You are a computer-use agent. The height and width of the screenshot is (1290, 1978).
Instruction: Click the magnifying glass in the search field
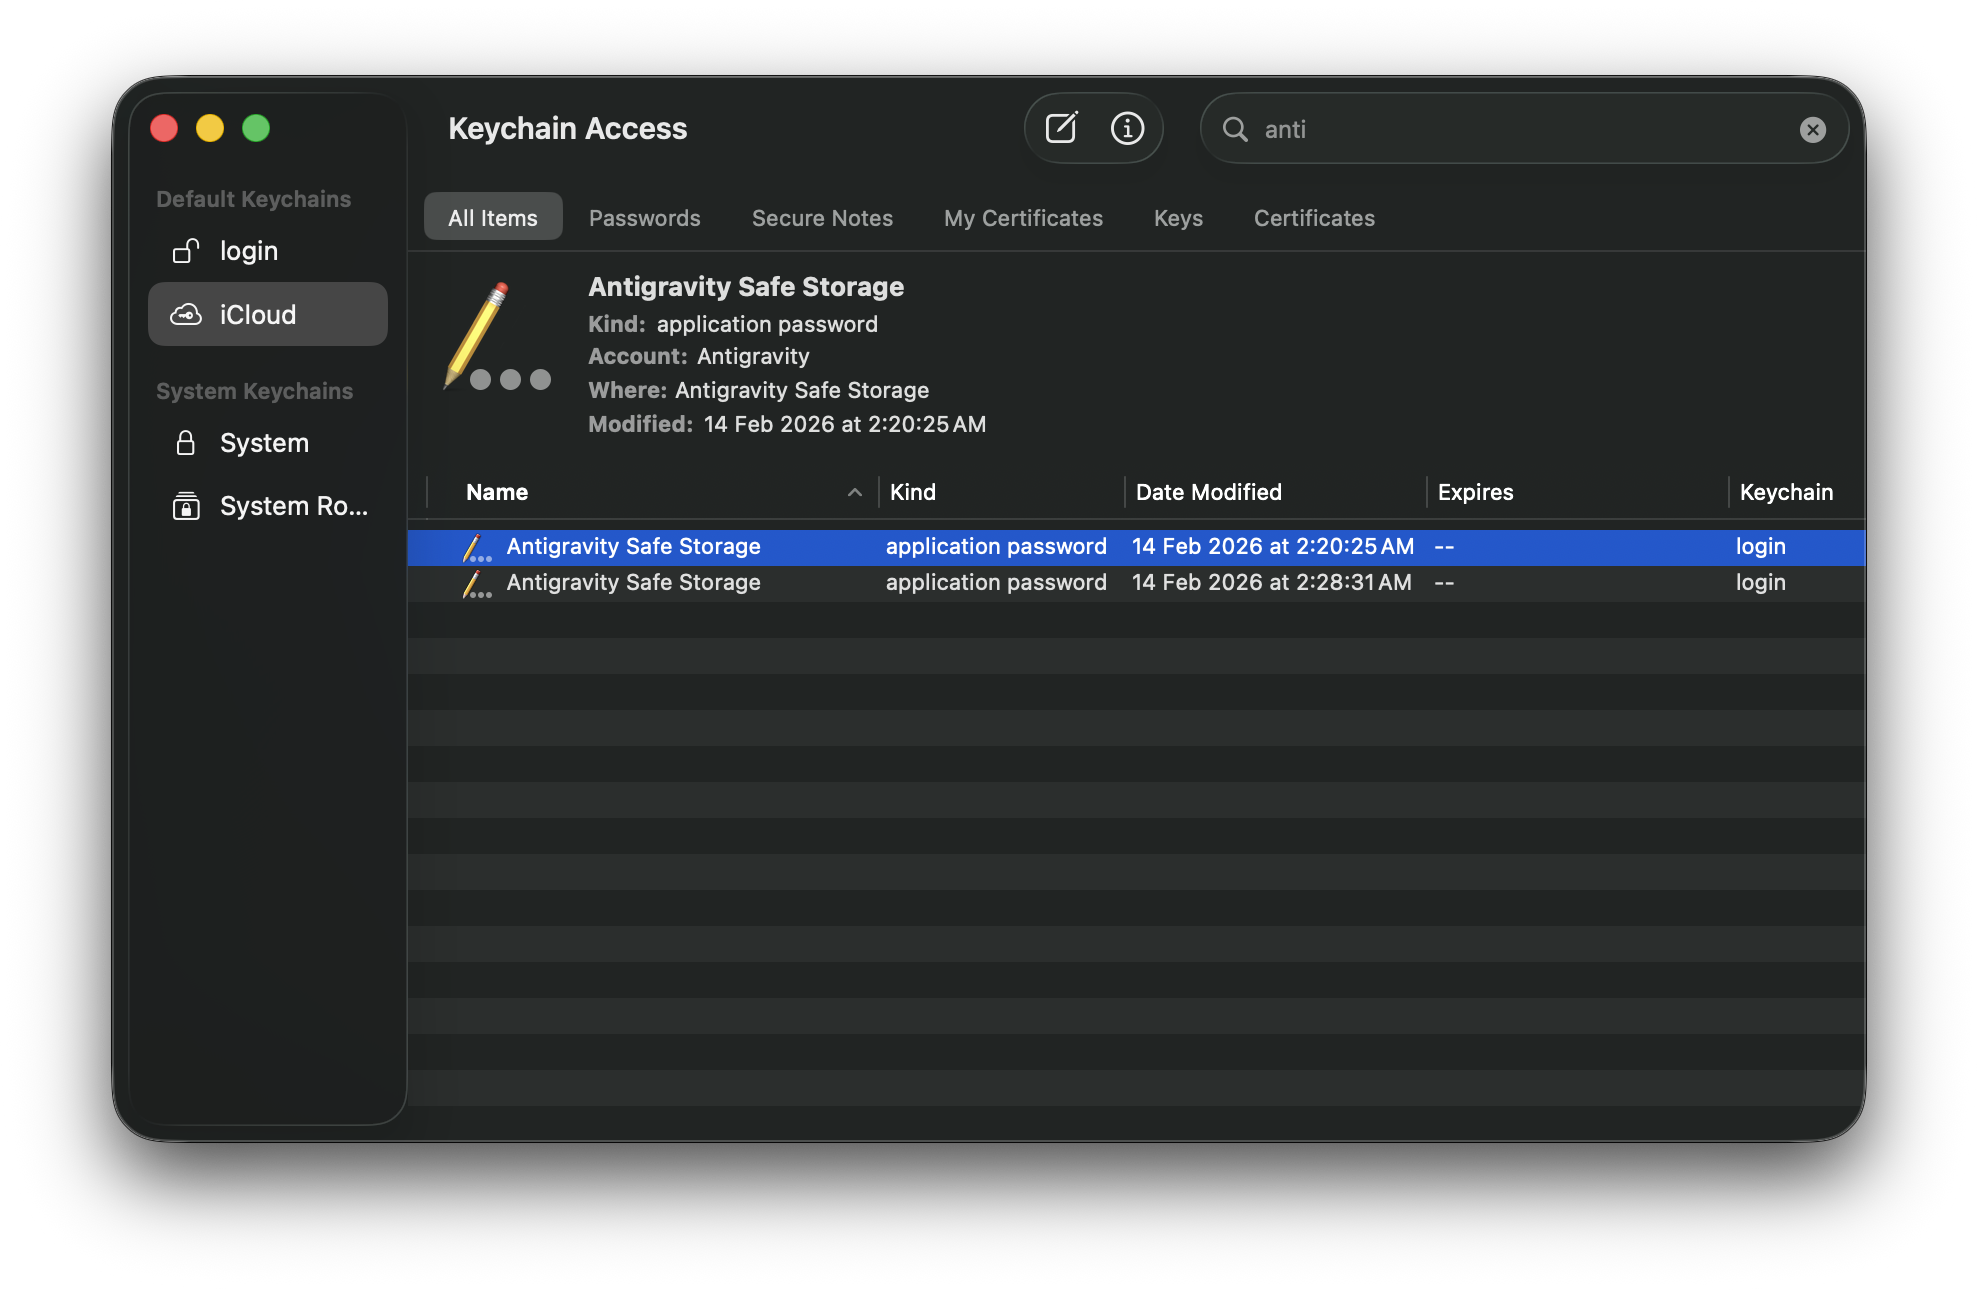[x=1236, y=129]
